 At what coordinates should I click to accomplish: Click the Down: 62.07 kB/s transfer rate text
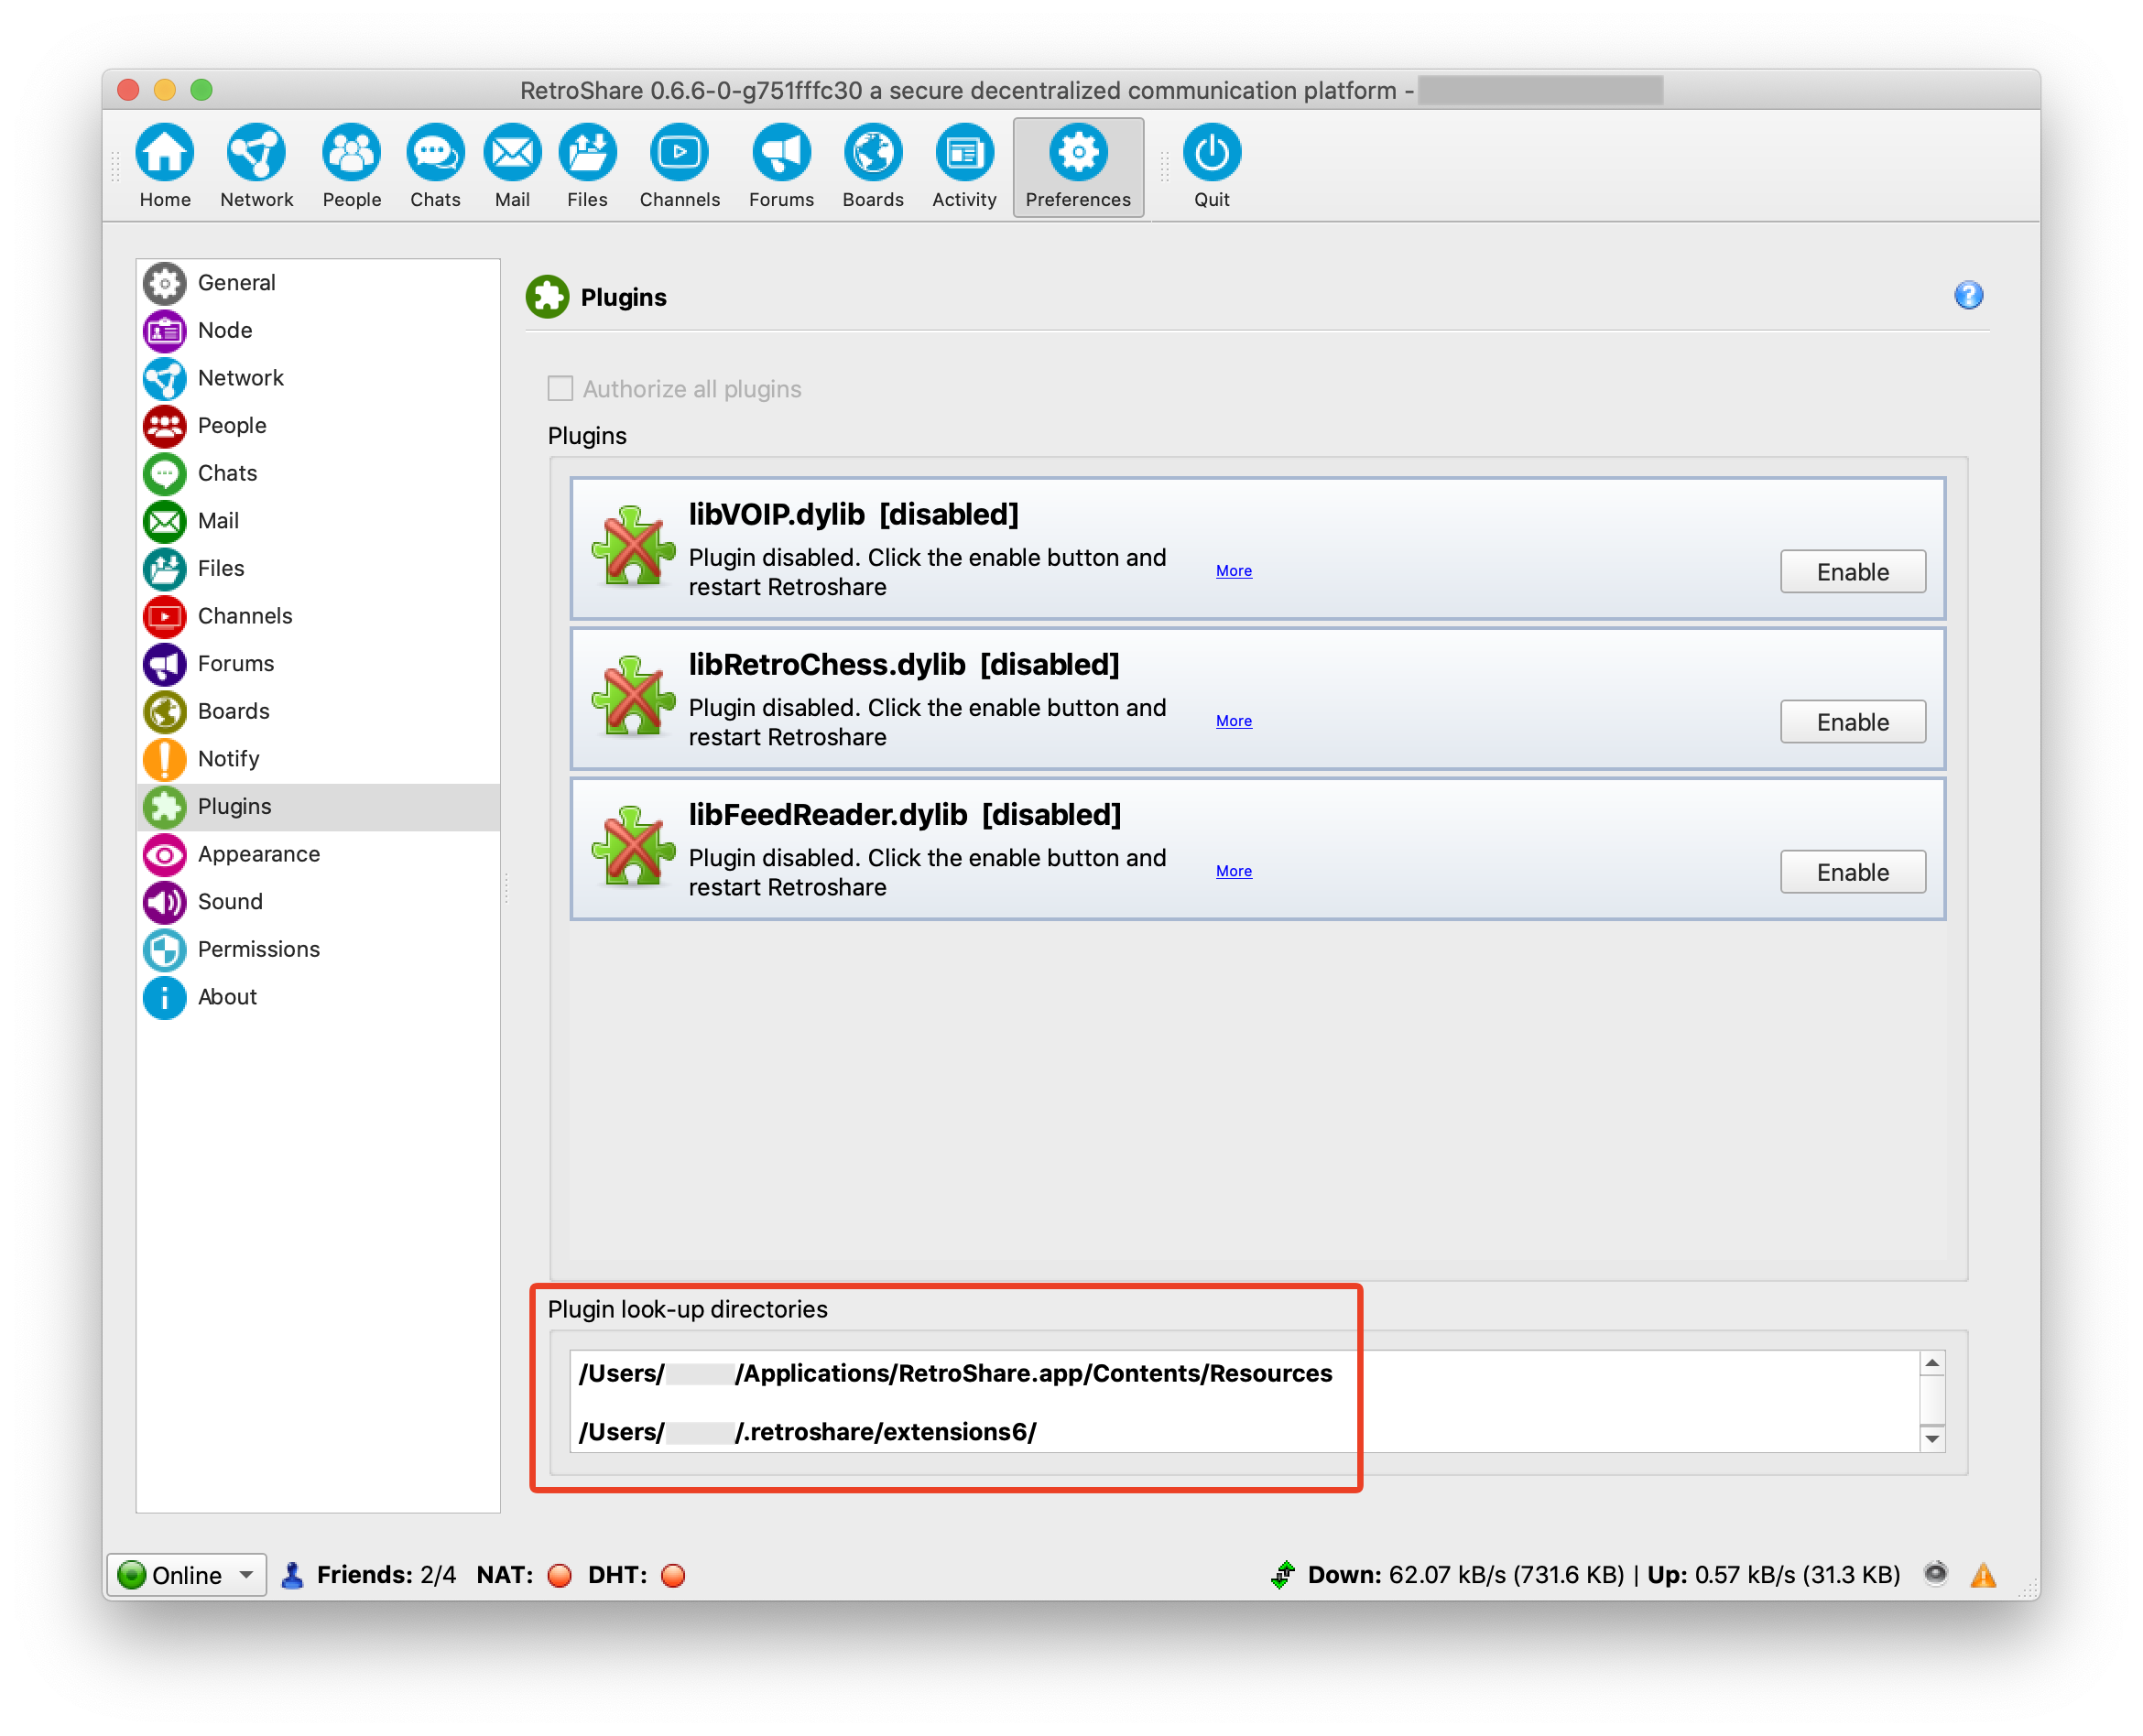[1465, 1575]
